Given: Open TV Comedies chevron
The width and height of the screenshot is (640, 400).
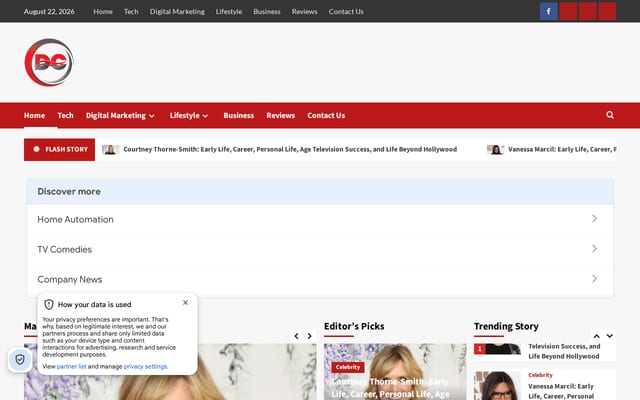Looking at the screenshot, I should click(594, 249).
